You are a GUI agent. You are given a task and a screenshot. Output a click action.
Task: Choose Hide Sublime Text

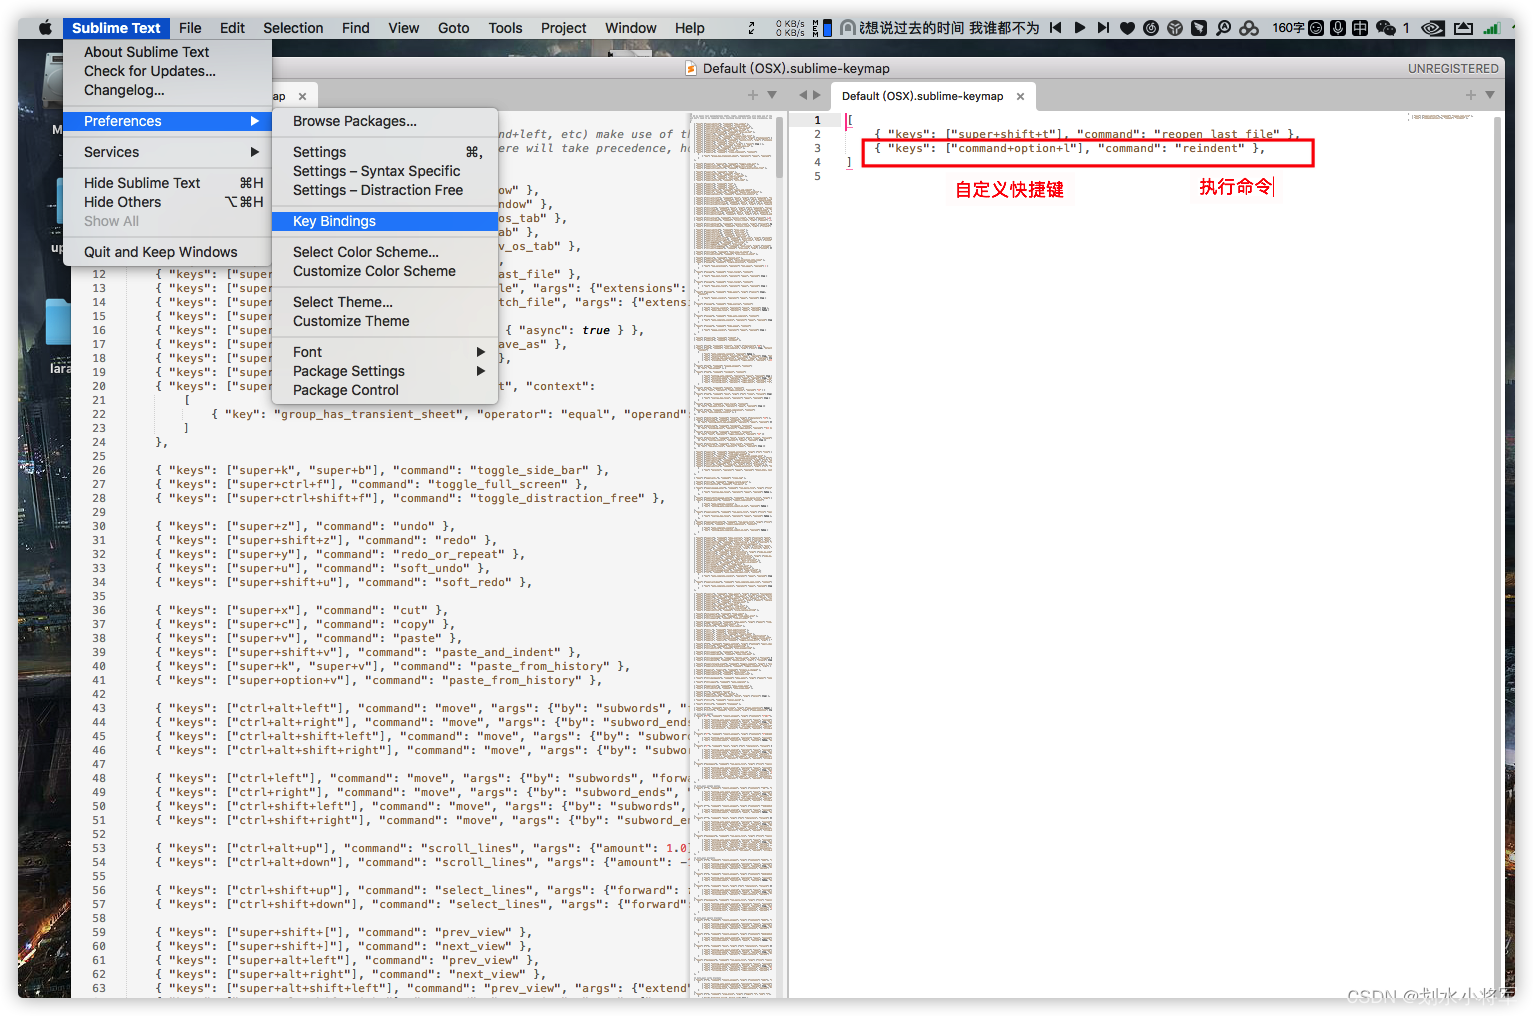pos(168,183)
